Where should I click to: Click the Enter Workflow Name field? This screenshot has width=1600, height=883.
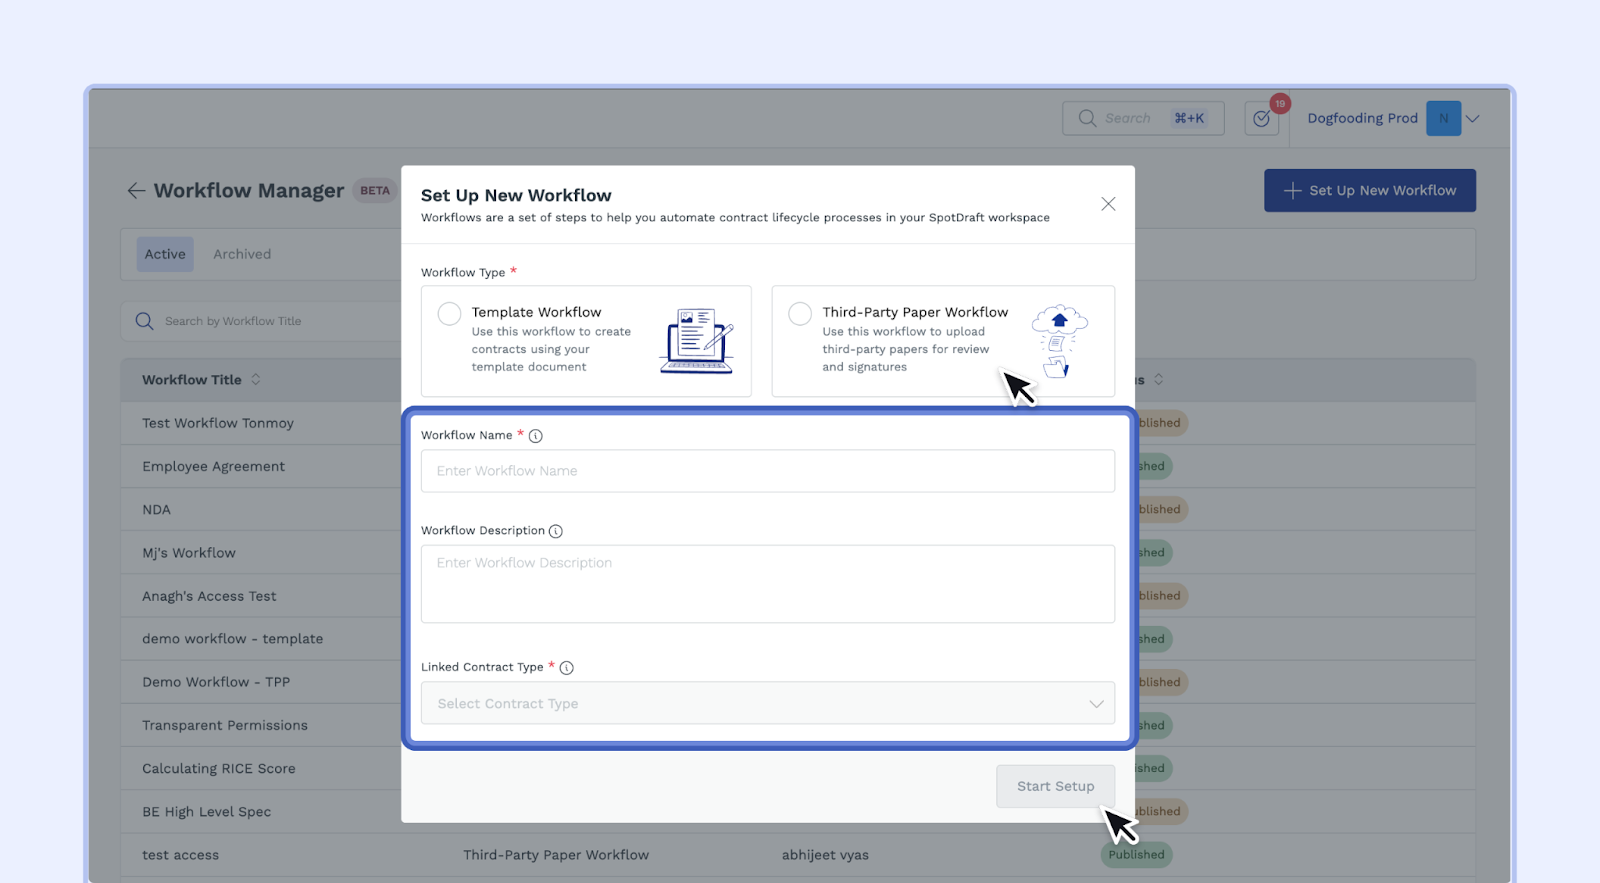click(x=767, y=471)
